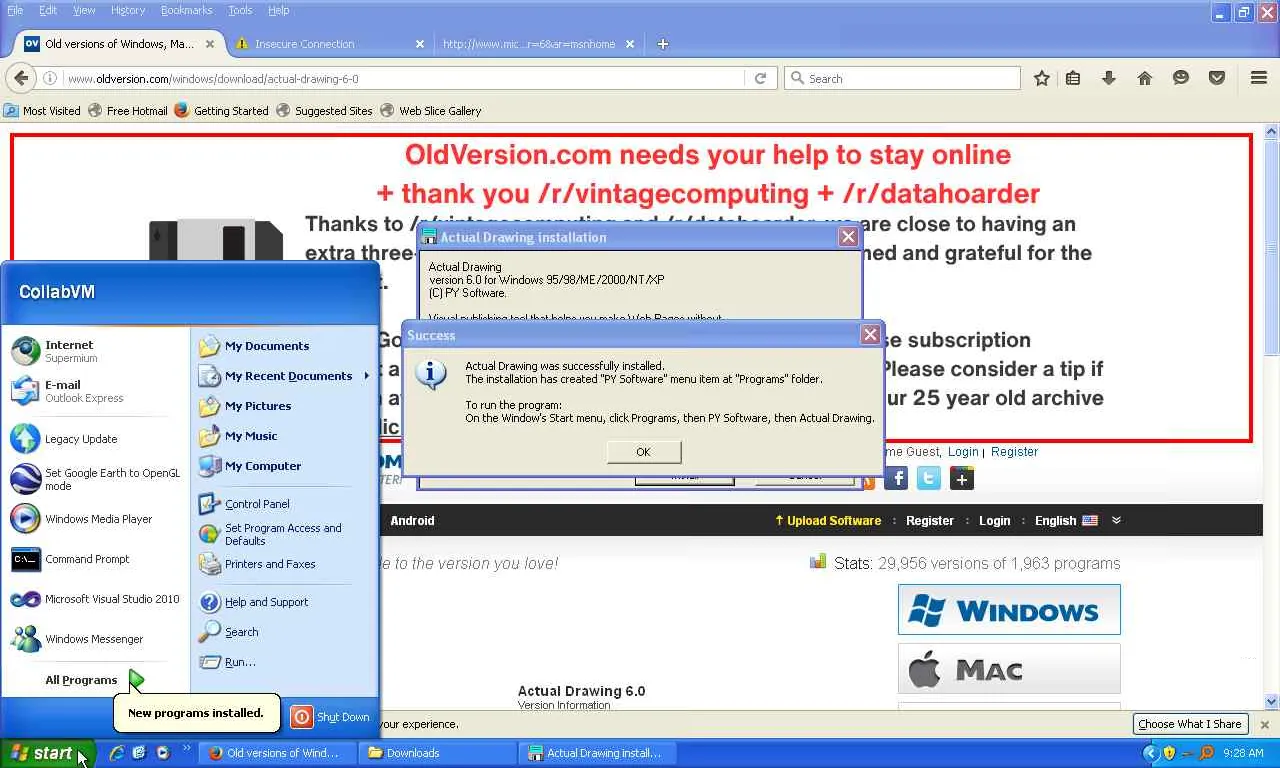Launch Microsoft Visual Studio 2010
Image resolution: width=1280 pixels, height=768 pixels.
pyautogui.click(x=95, y=599)
